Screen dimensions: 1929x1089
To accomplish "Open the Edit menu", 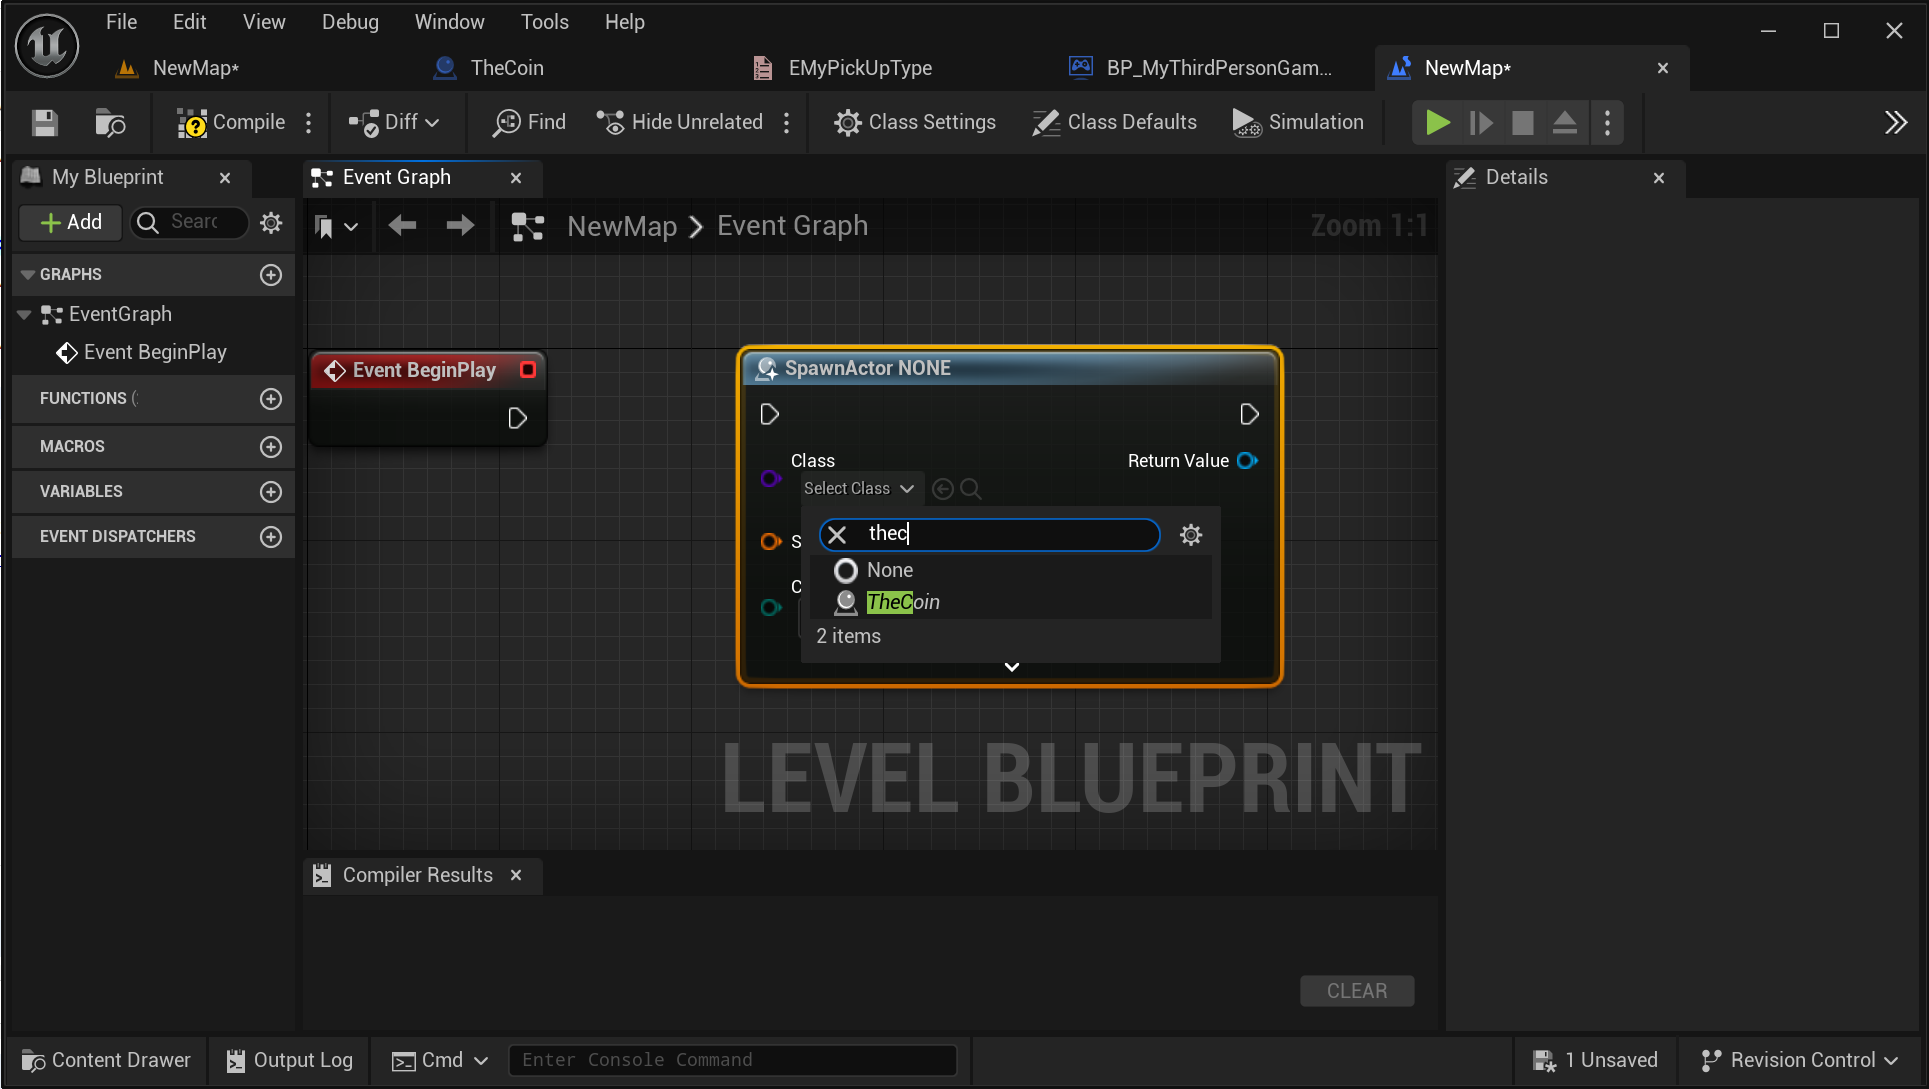I will [x=189, y=22].
